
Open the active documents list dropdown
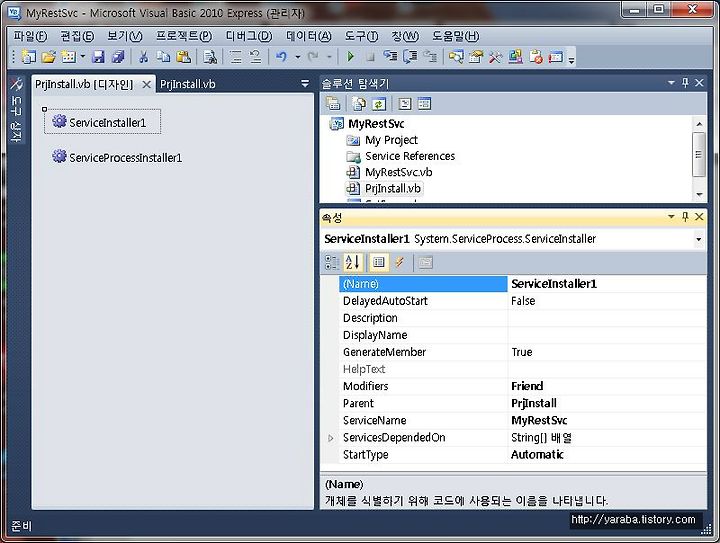click(304, 84)
